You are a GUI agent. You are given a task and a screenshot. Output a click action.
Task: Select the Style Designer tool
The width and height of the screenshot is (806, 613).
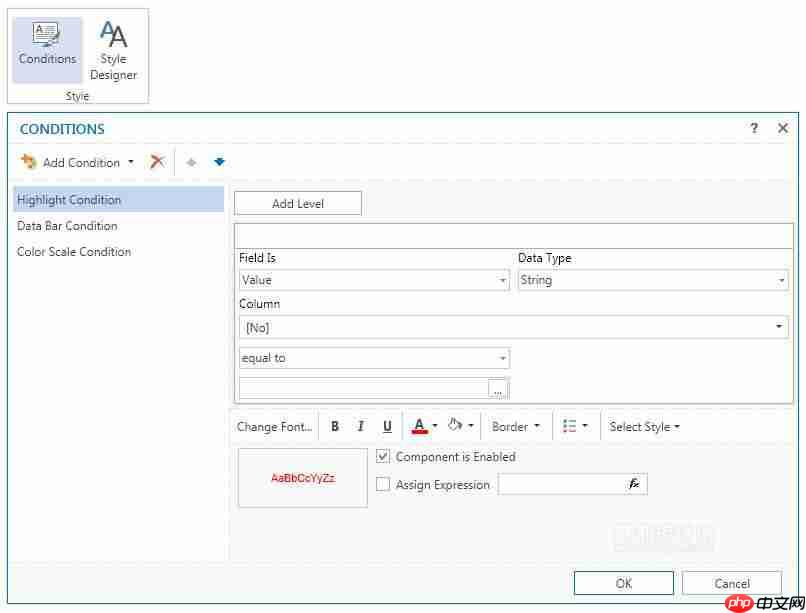tap(113, 44)
